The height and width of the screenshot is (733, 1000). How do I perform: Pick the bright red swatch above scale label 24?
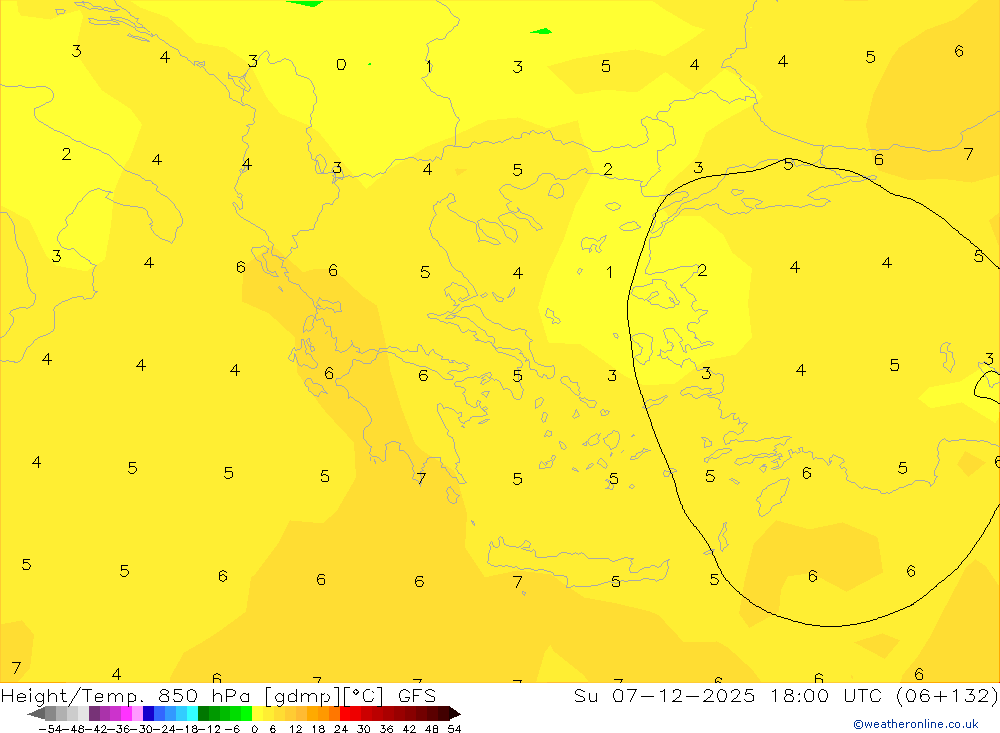[x=345, y=713]
